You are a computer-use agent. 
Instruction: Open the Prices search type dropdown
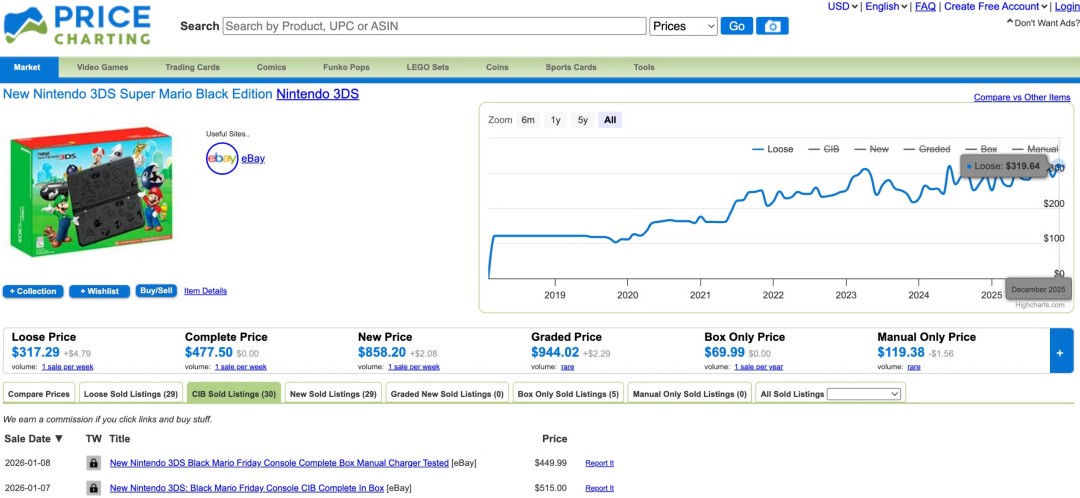coord(684,26)
